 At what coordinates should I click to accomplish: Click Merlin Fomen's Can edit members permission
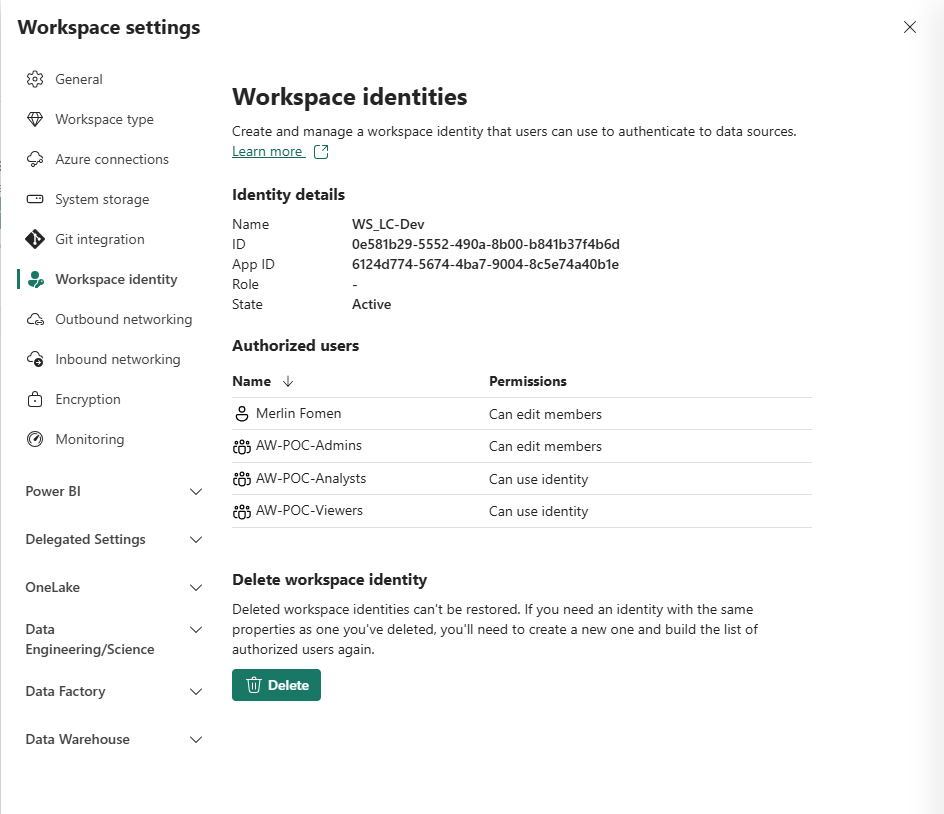(545, 414)
